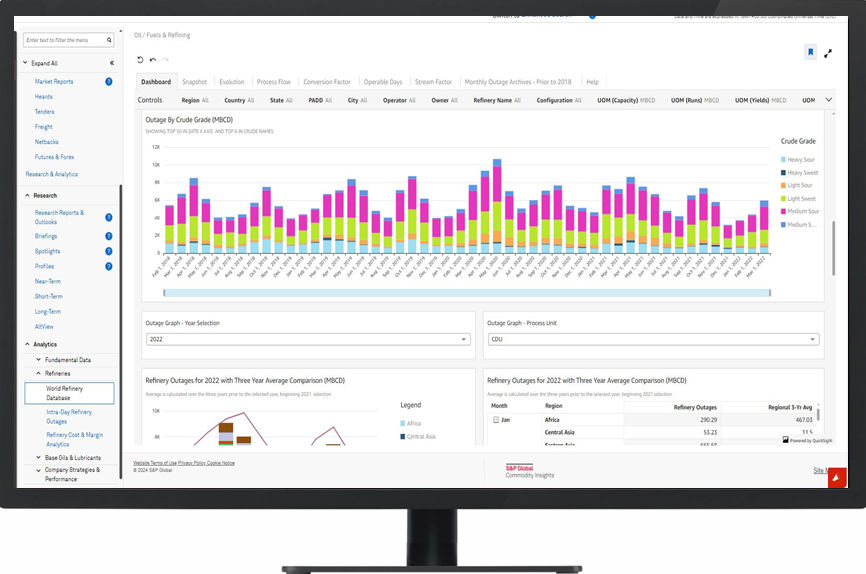866x574 pixels.
Task: Open the AltView link
Action: click(44, 327)
